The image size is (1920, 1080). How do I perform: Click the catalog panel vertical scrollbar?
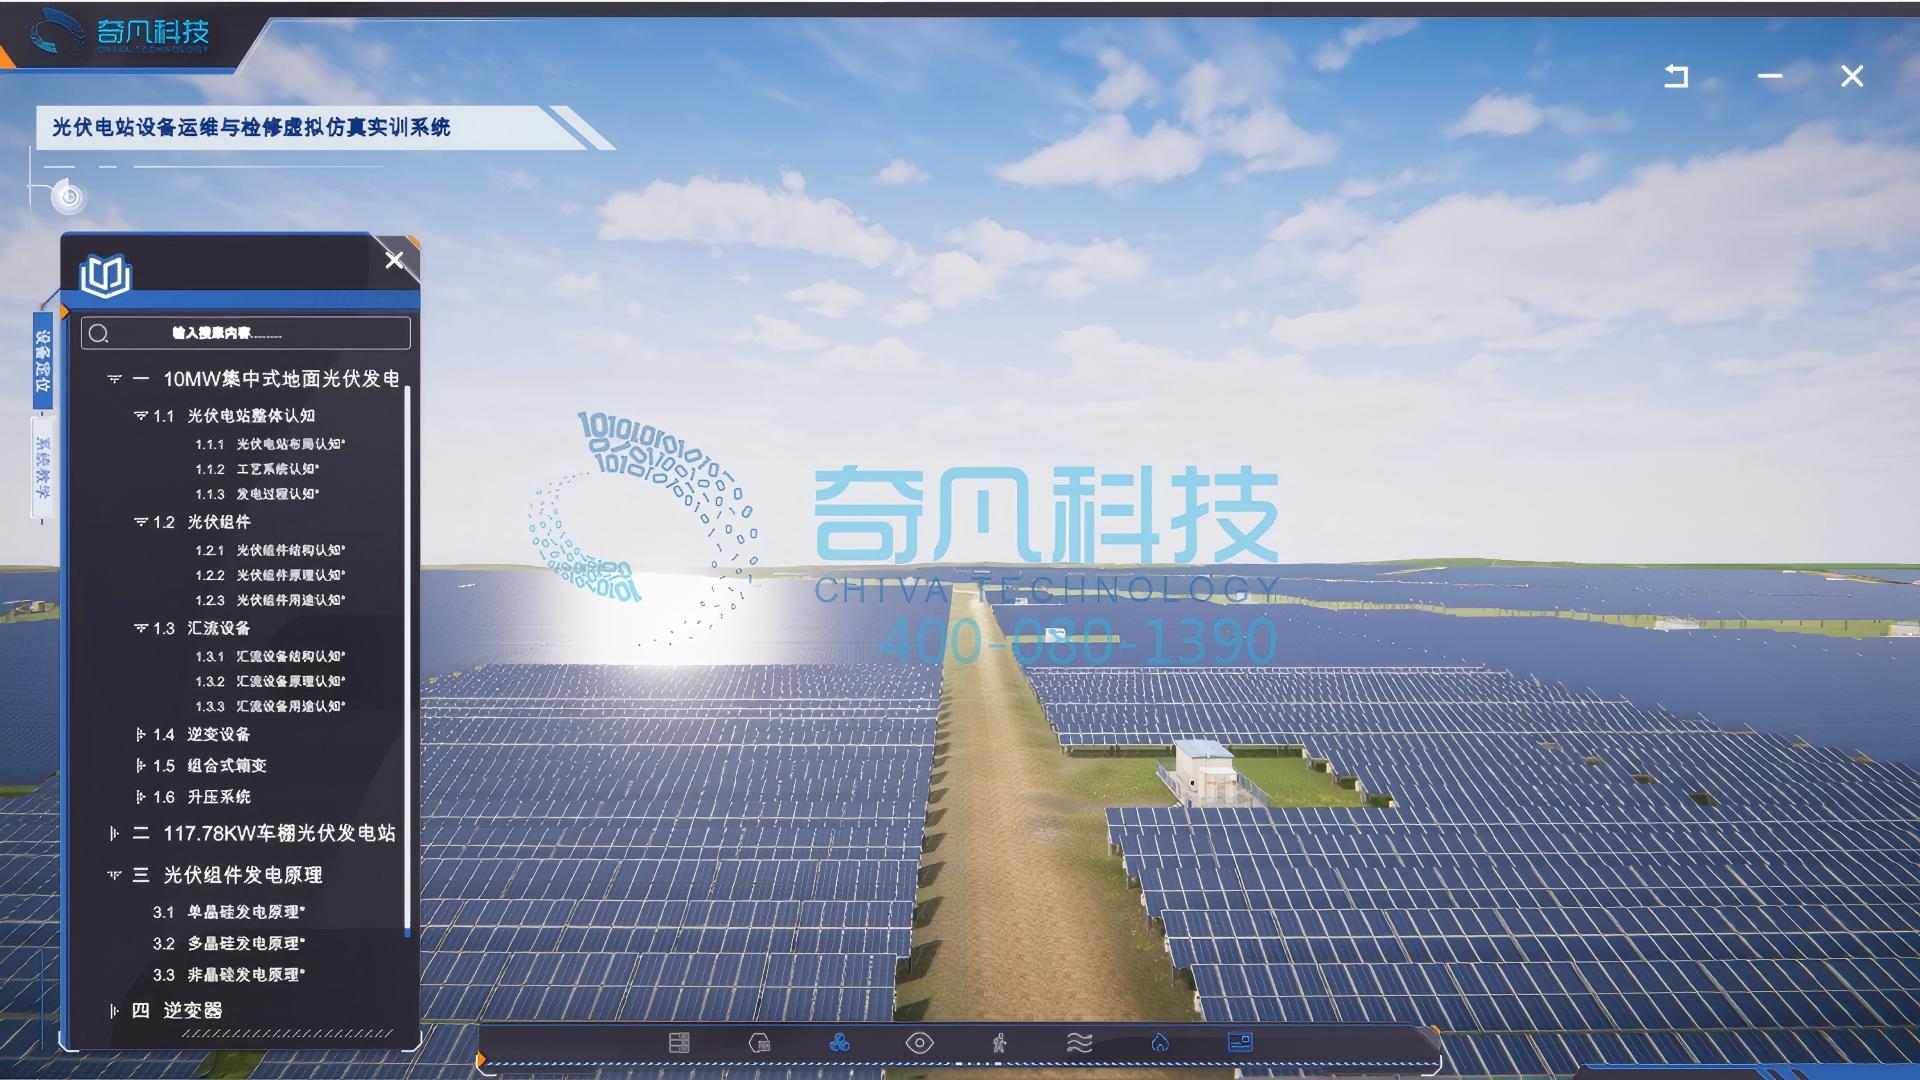click(x=407, y=660)
